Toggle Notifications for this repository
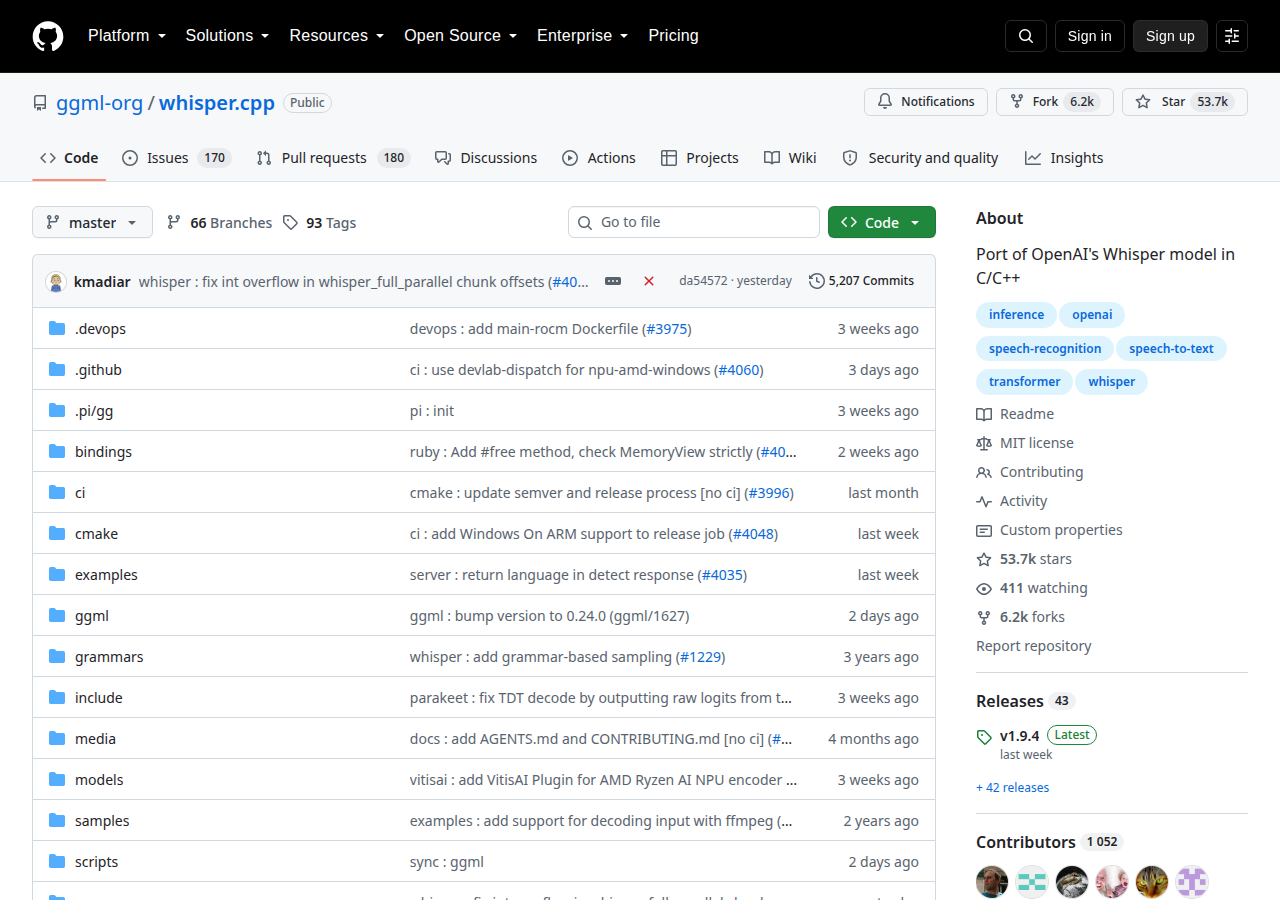The height and width of the screenshot is (900, 1280). 926,102
